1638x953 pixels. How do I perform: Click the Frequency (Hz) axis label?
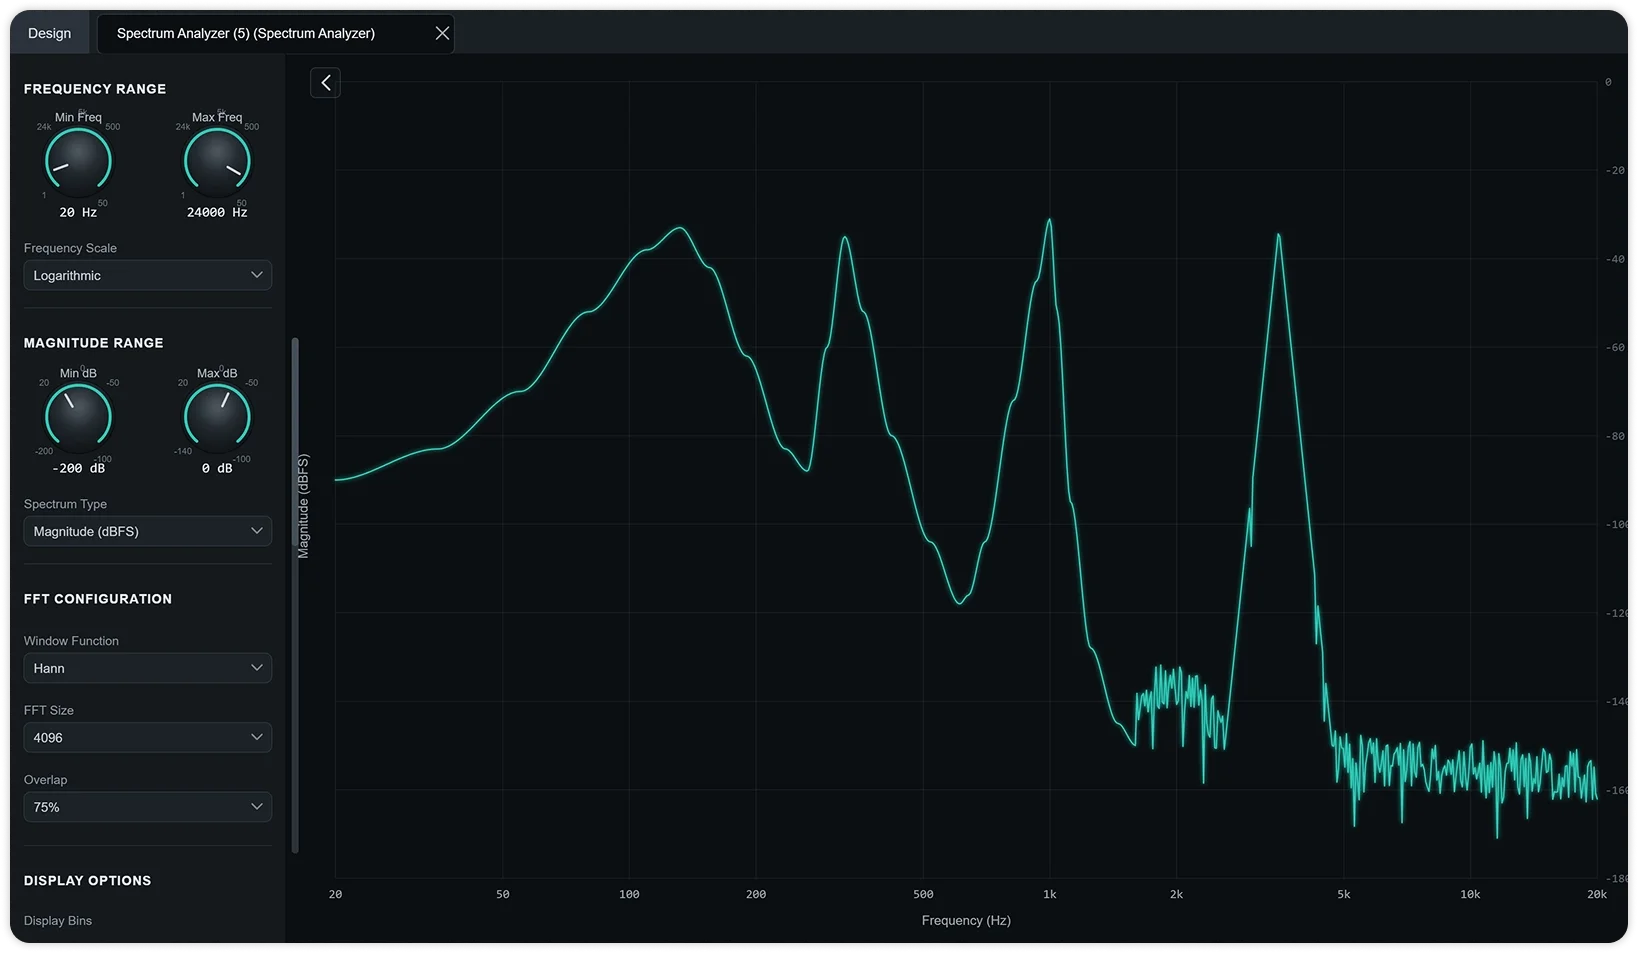tap(966, 920)
